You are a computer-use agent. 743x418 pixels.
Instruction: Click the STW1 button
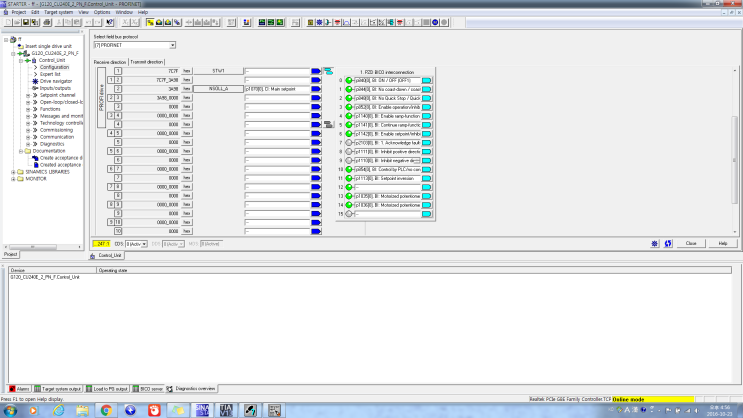click(x=218, y=71)
